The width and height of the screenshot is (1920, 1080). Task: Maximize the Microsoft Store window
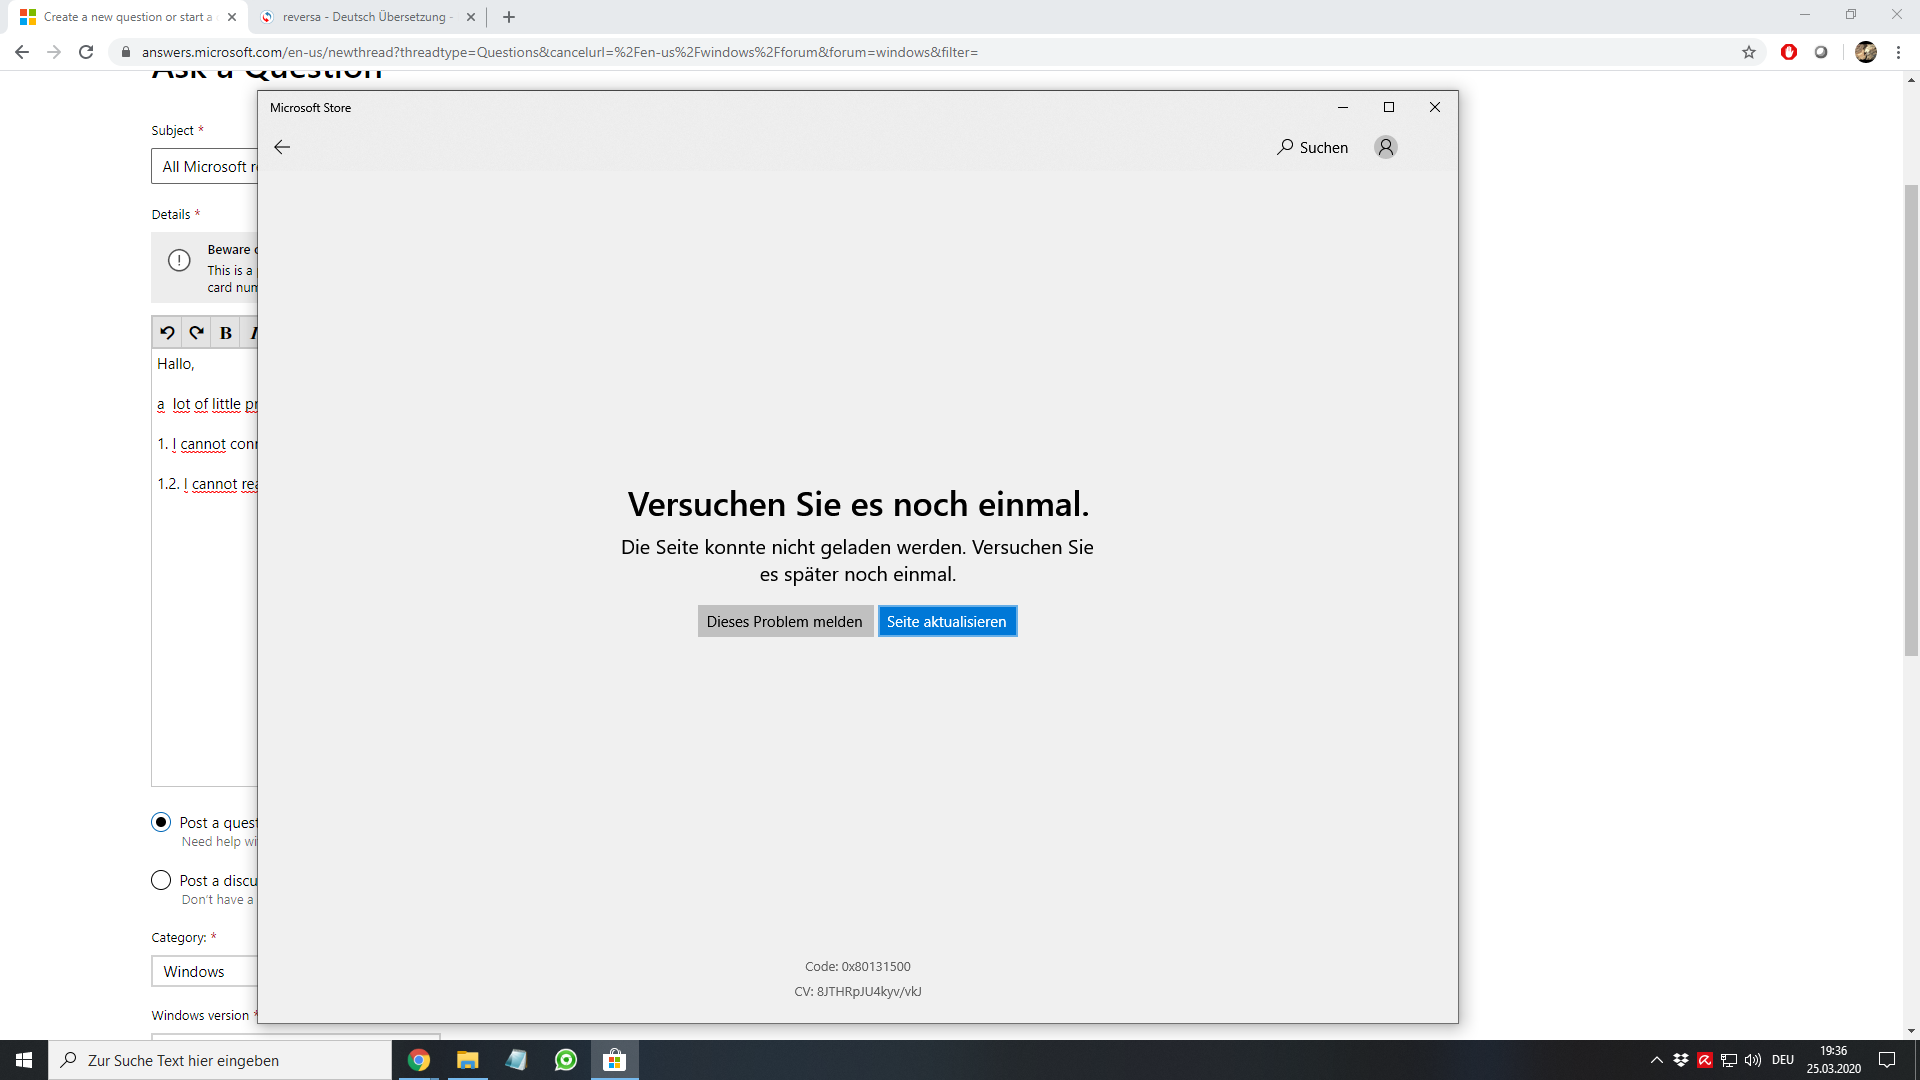[x=1389, y=107]
